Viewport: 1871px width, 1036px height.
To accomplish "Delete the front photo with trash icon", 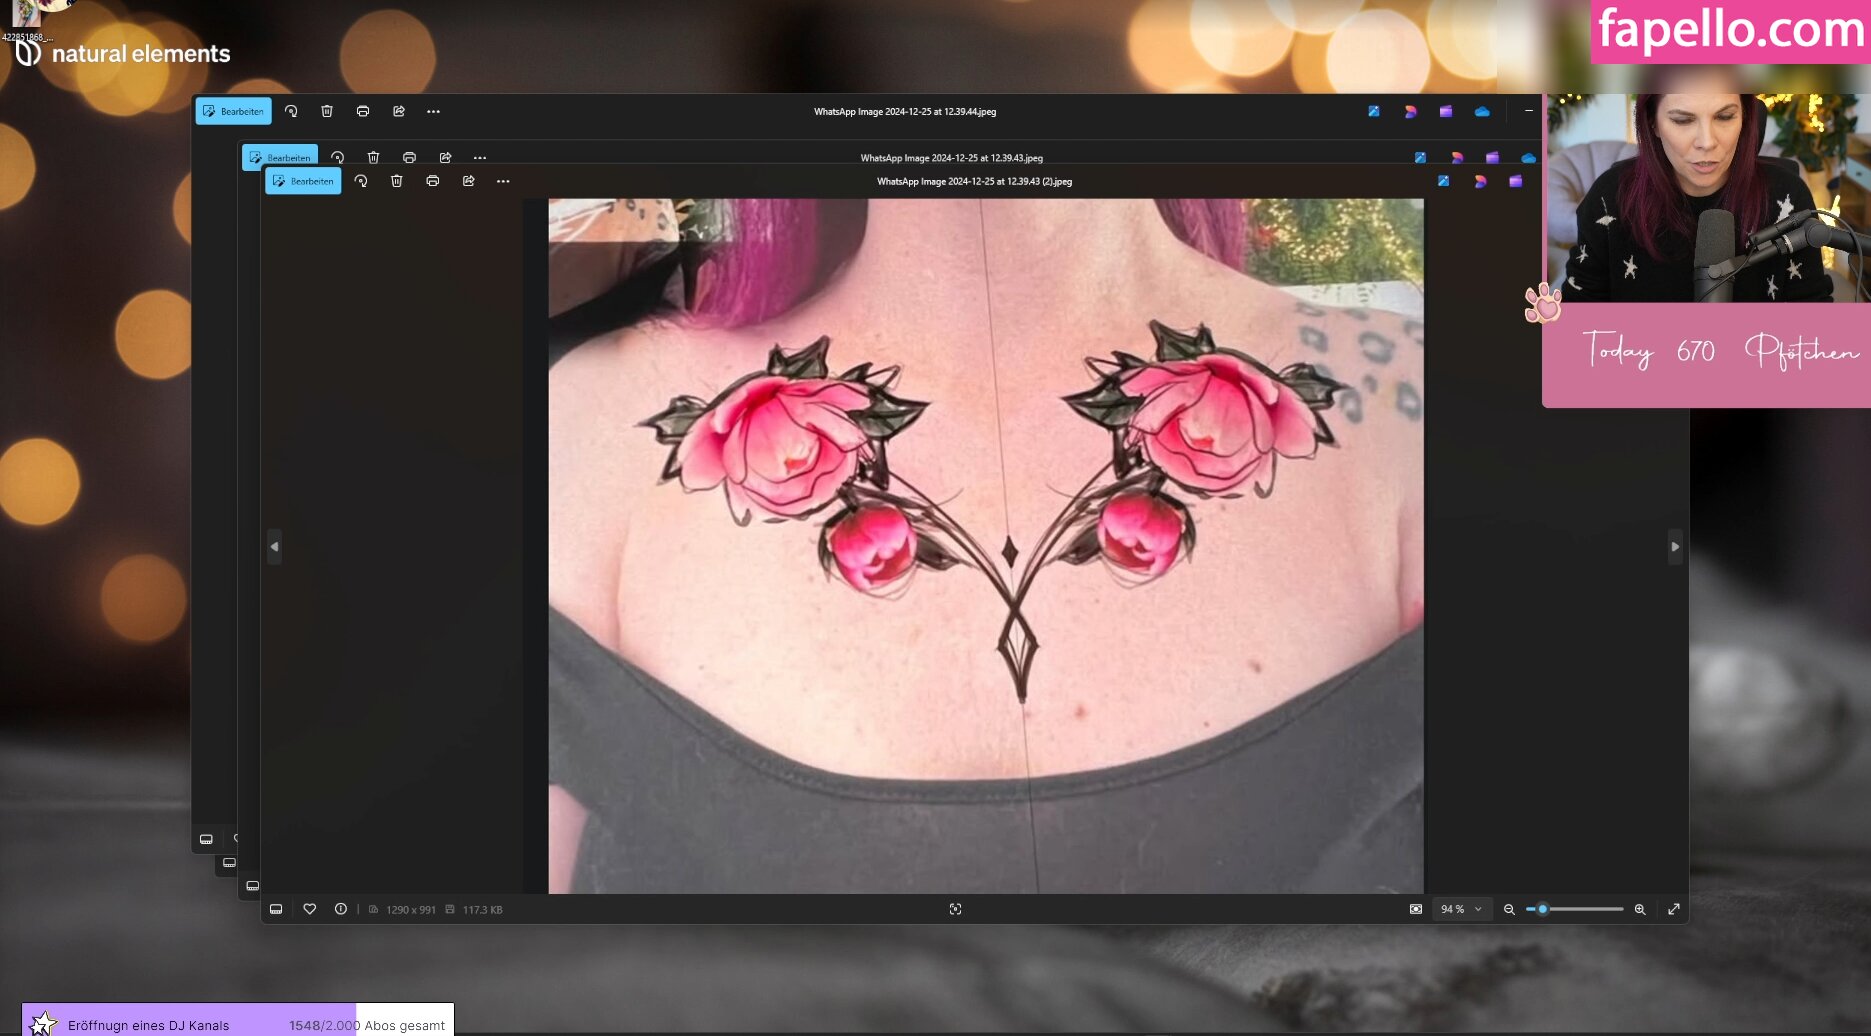I will [397, 181].
